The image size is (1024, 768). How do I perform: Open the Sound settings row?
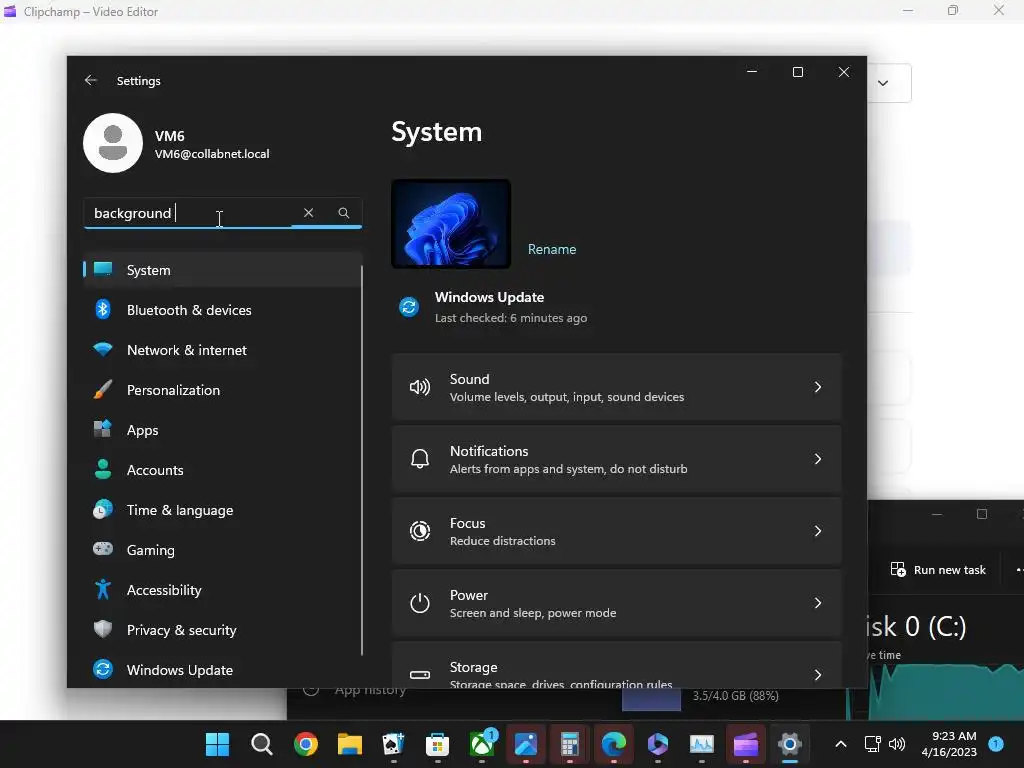pos(616,387)
